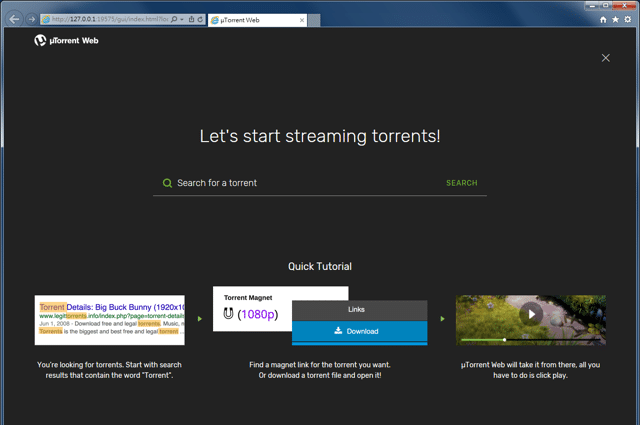The height and width of the screenshot is (425, 640).
Task: Dismiss the welcome overlay with X
Action: click(606, 58)
